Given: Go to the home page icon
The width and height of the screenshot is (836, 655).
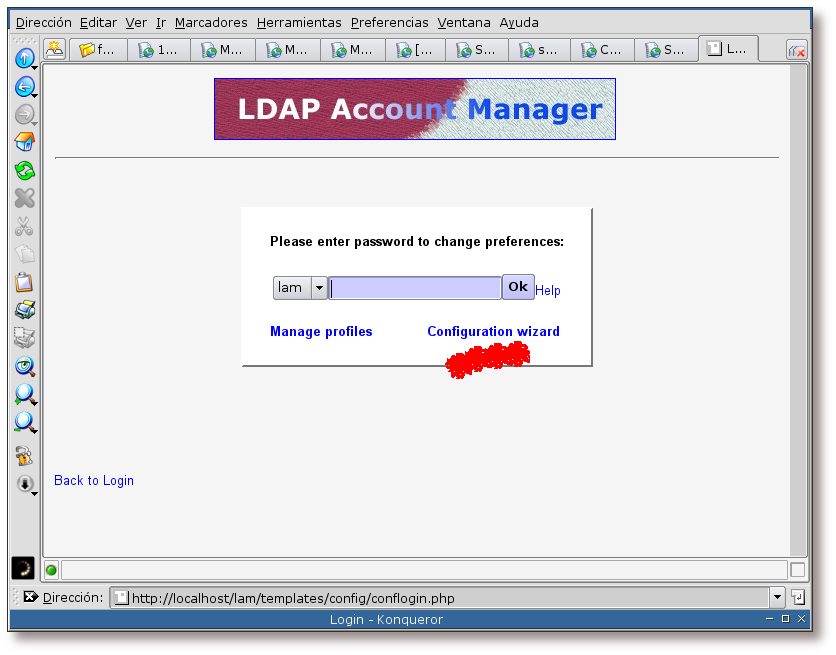Looking at the screenshot, I should tap(24, 142).
